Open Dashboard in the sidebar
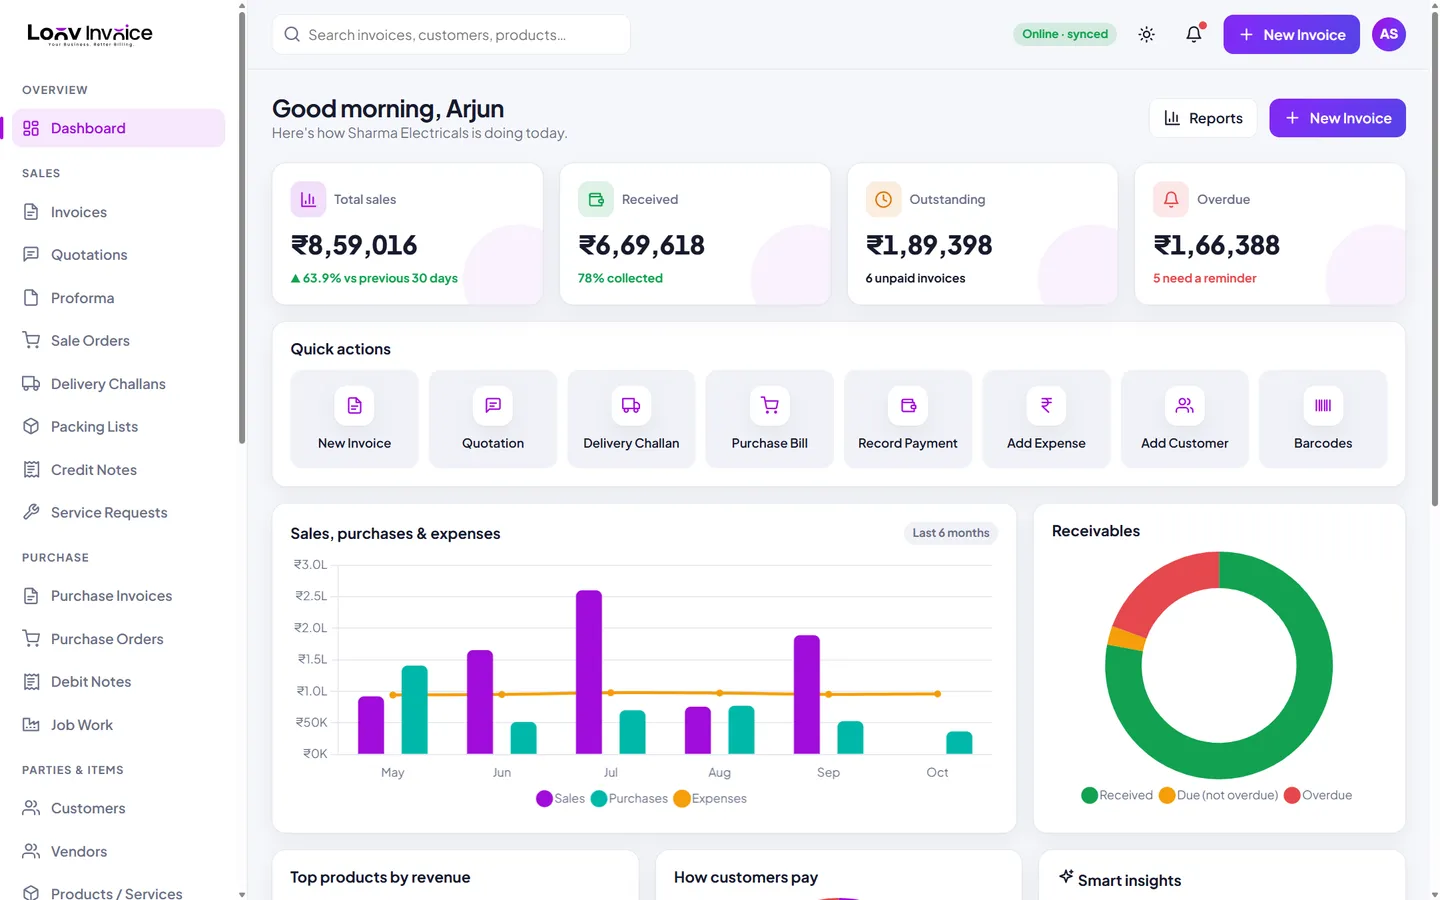 (118, 128)
